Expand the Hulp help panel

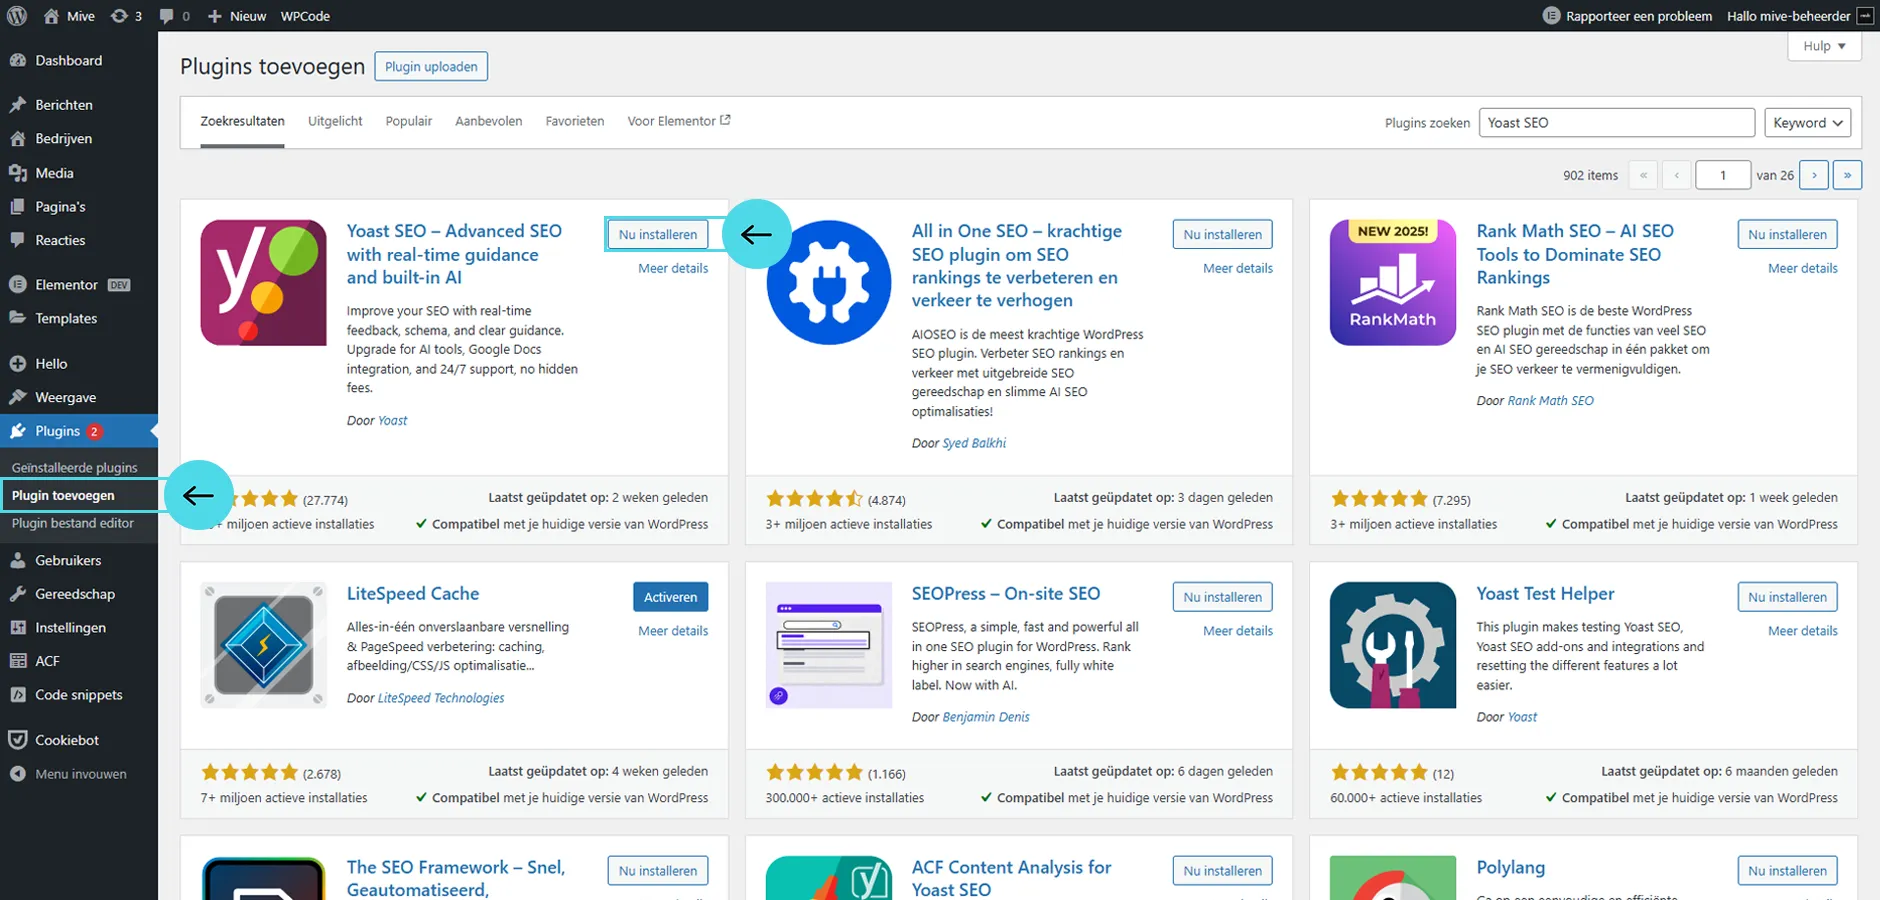click(x=1824, y=46)
